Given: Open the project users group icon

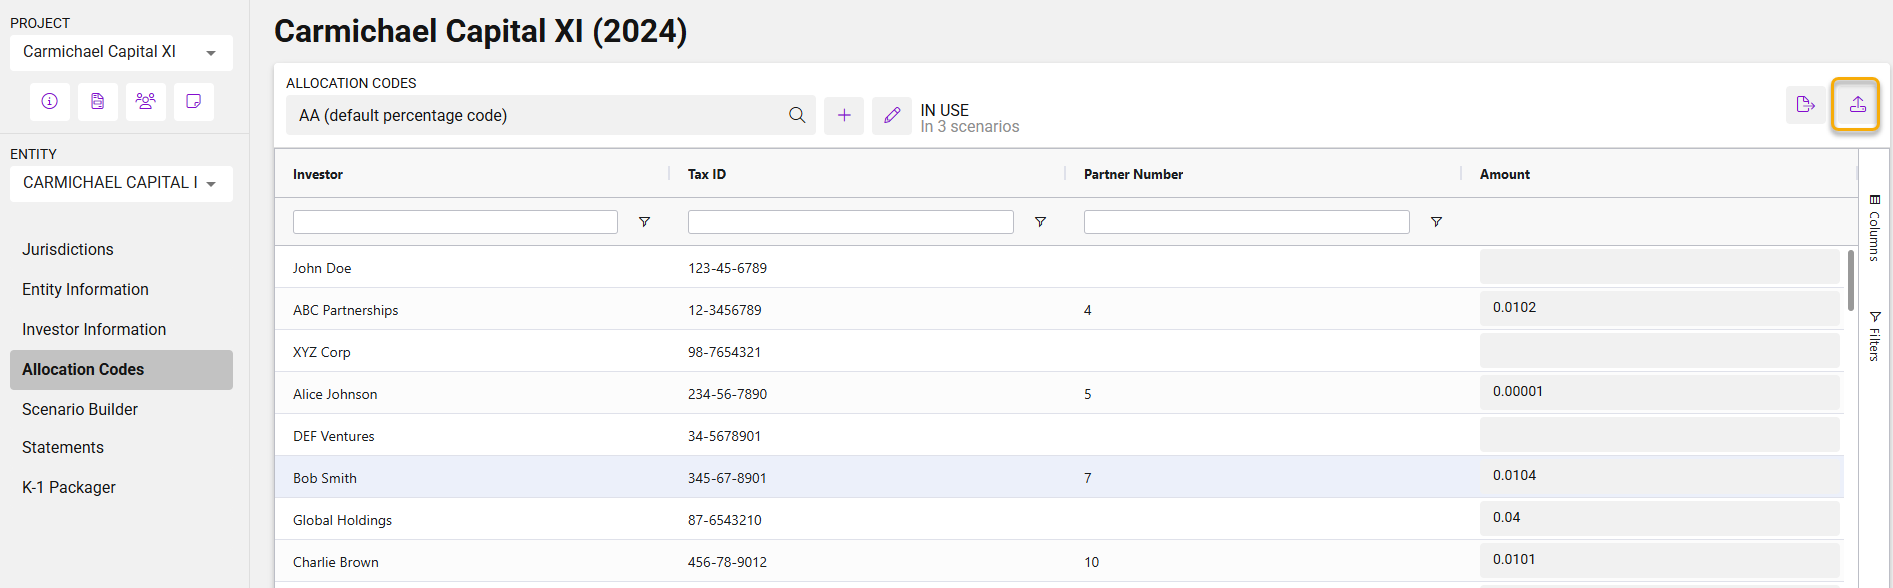Looking at the screenshot, I should [146, 101].
